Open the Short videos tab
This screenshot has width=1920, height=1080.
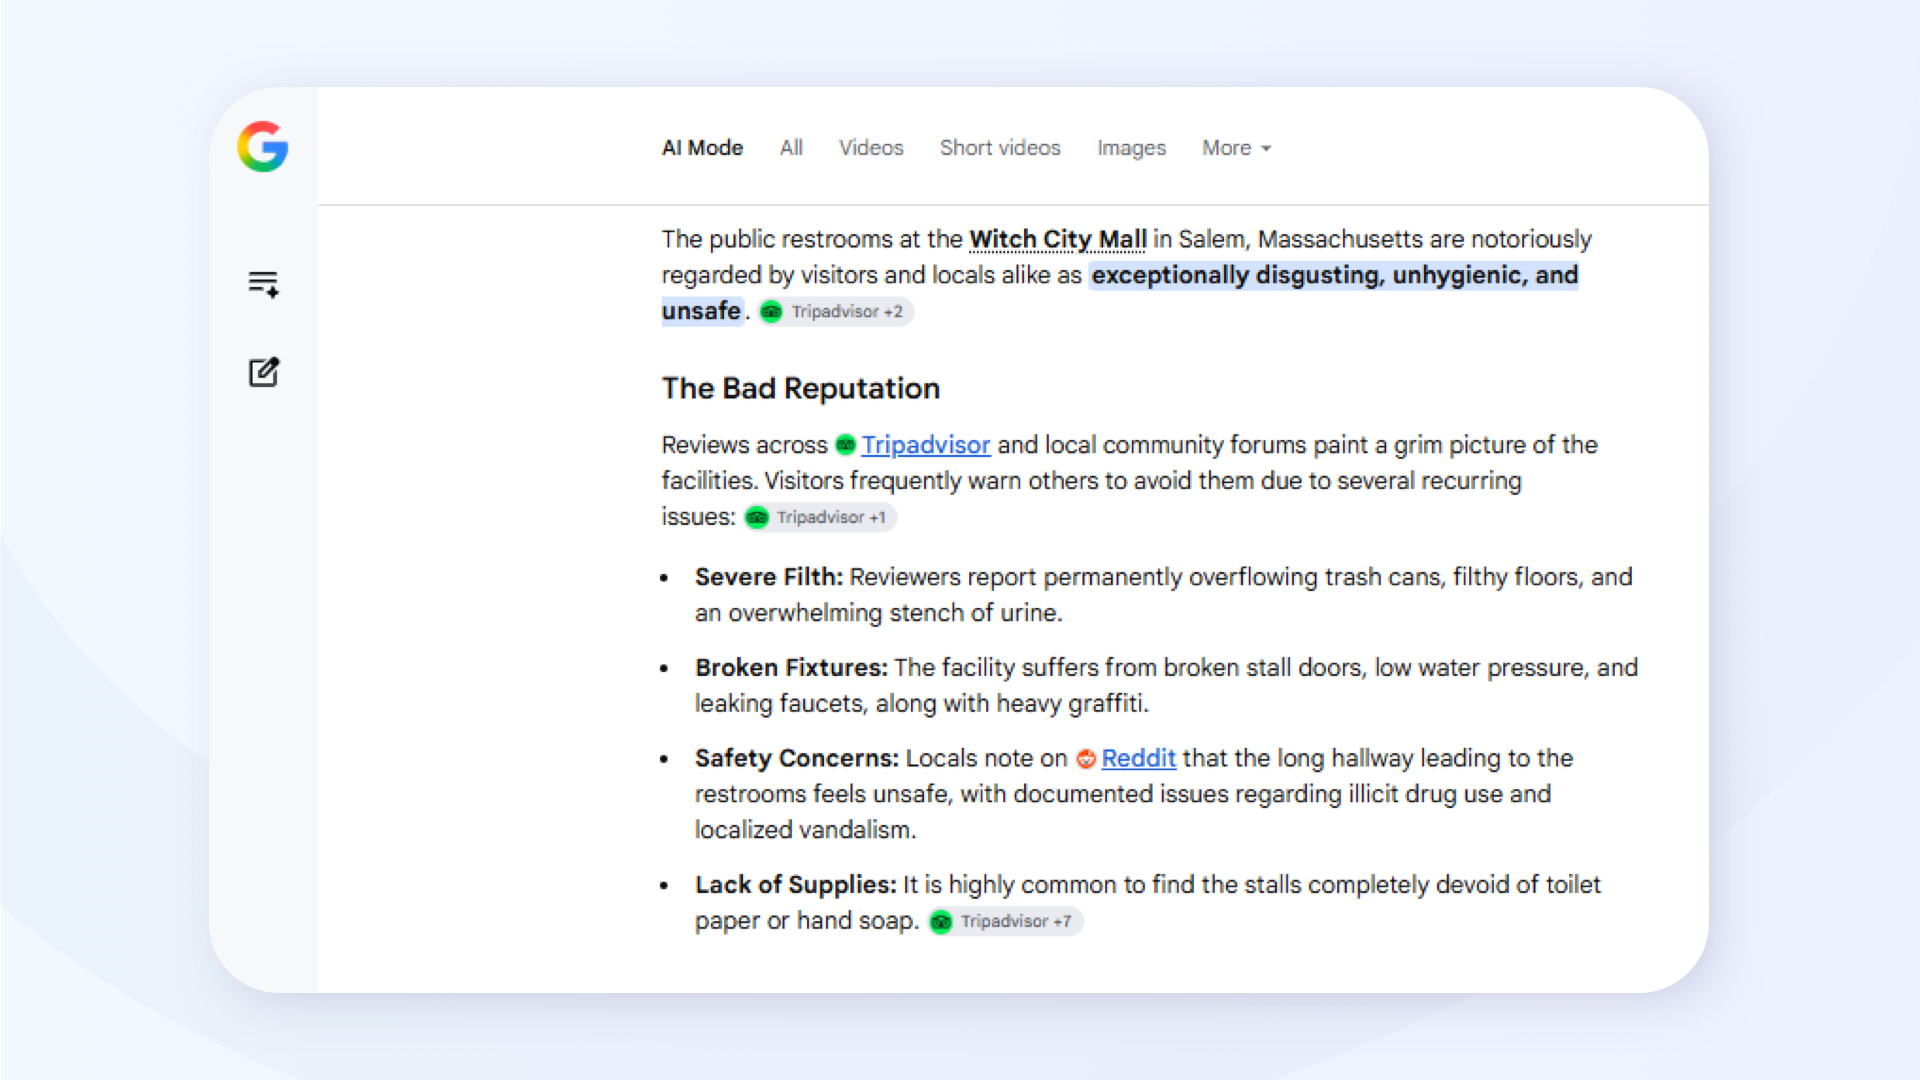[x=1000, y=148]
